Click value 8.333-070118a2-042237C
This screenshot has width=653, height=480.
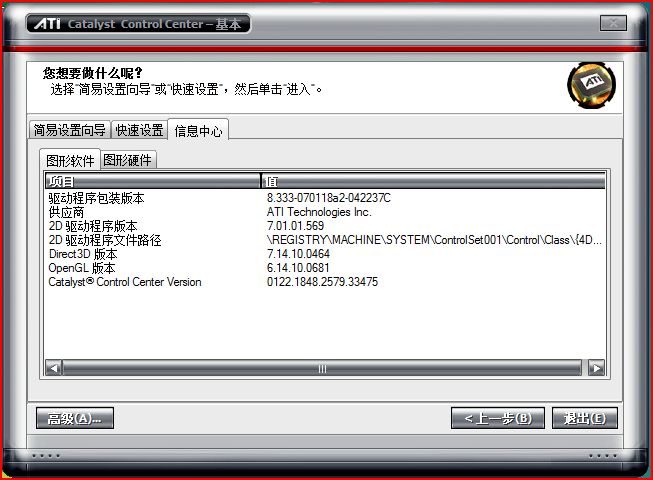pos(329,198)
